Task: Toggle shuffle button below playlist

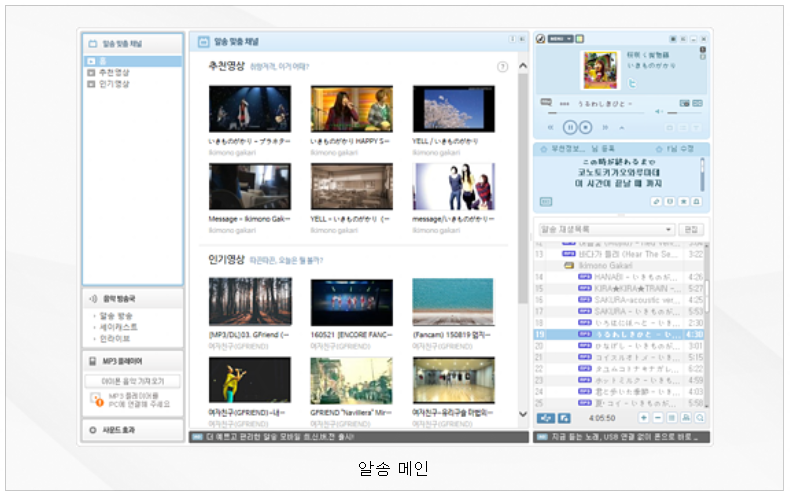Action: coord(546,418)
